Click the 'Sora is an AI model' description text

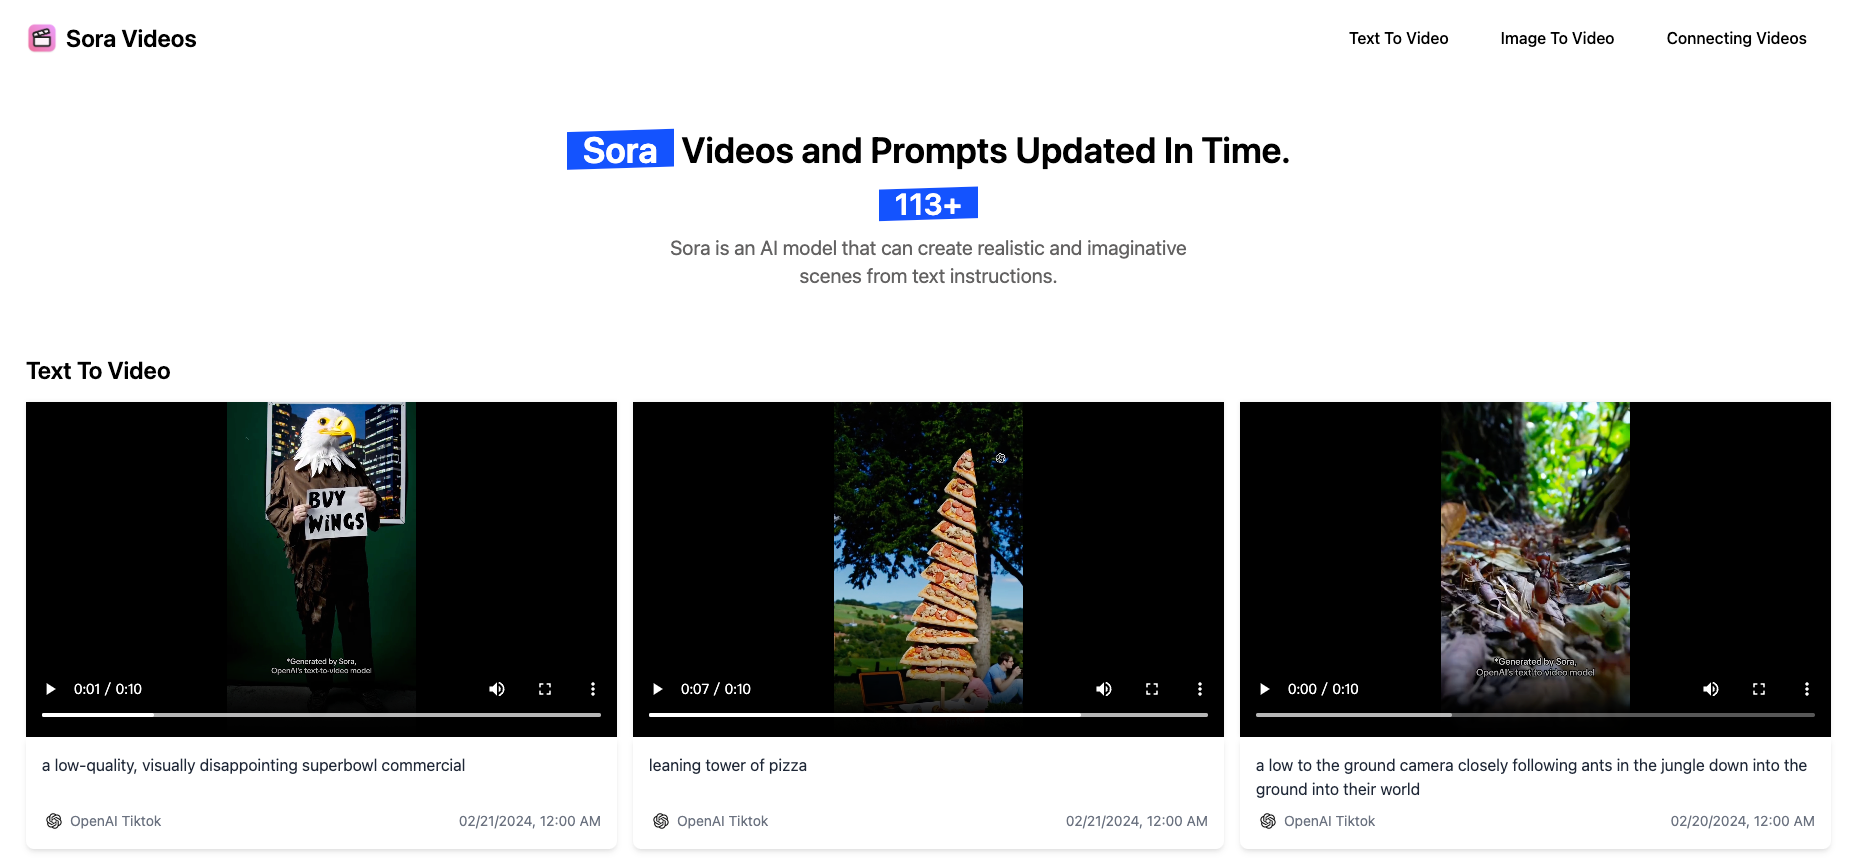coord(928,262)
